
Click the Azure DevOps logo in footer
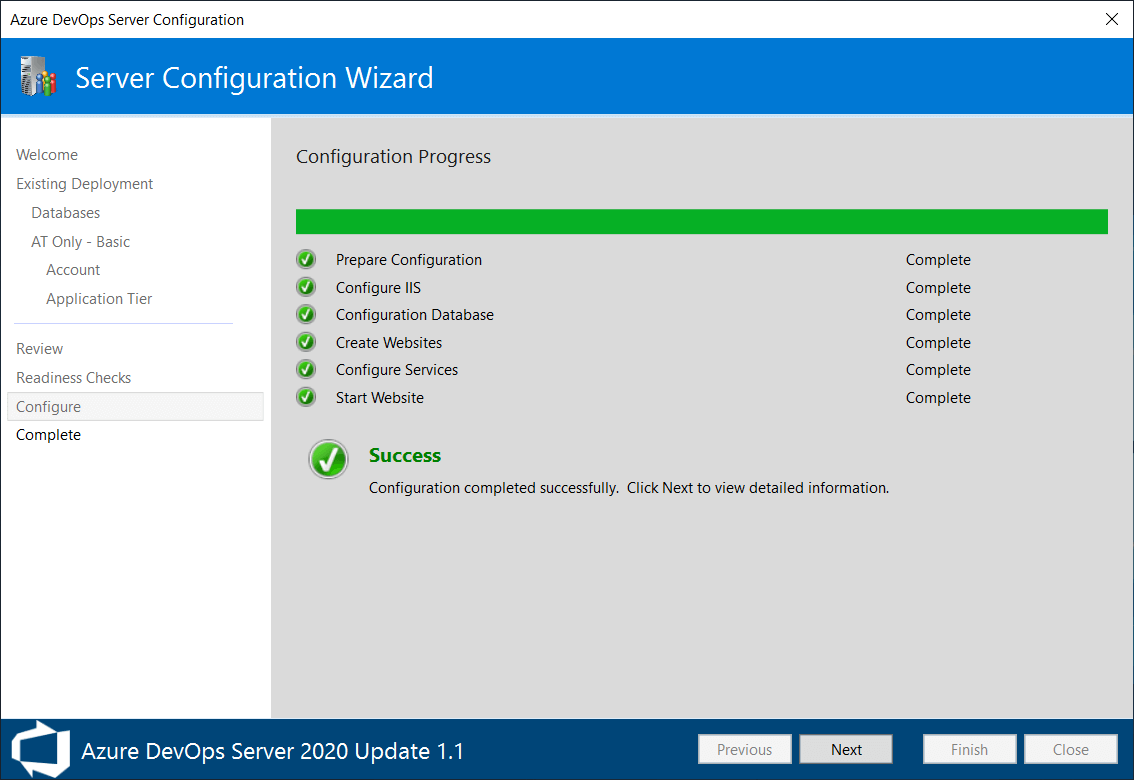(40, 749)
